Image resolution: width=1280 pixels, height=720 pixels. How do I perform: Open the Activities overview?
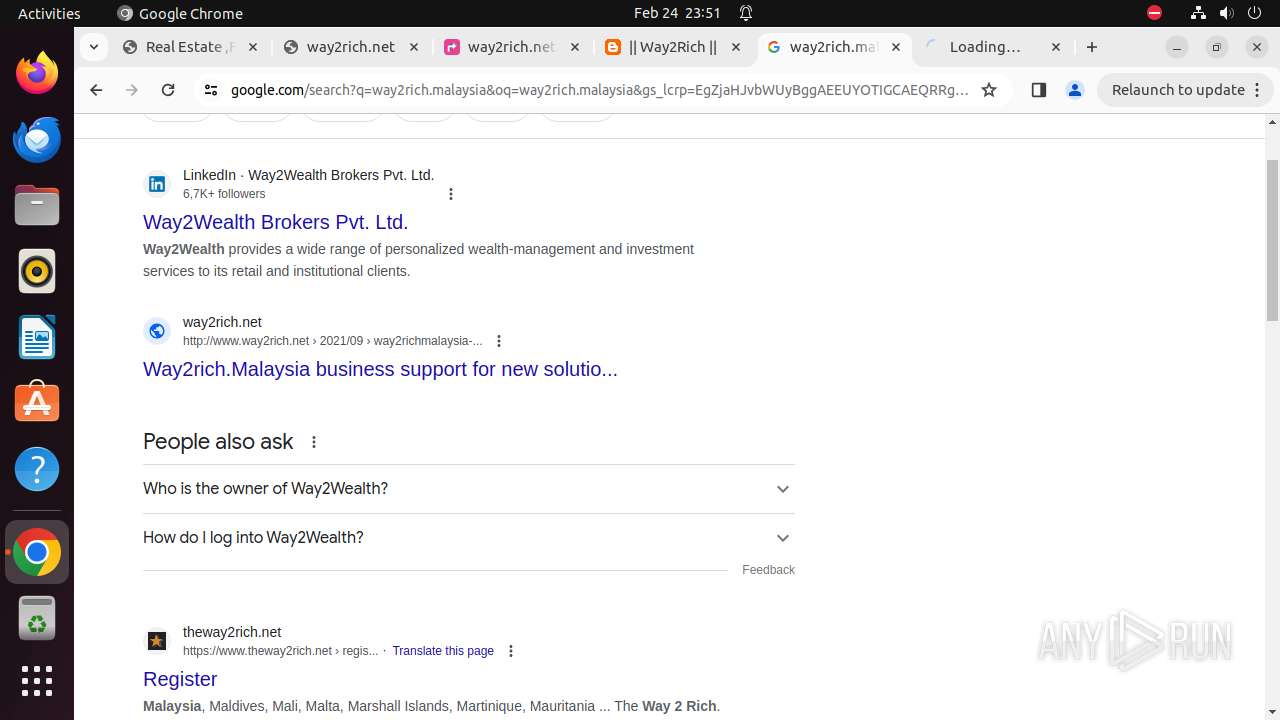tap(49, 13)
